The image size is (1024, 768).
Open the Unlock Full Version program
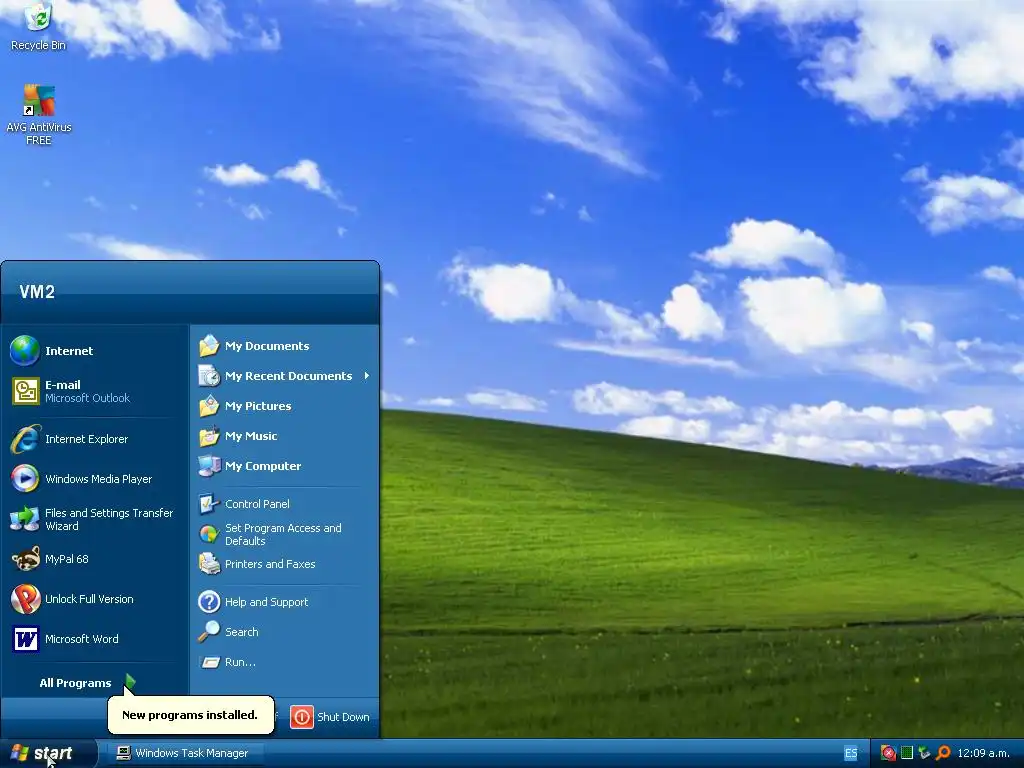click(x=95, y=599)
